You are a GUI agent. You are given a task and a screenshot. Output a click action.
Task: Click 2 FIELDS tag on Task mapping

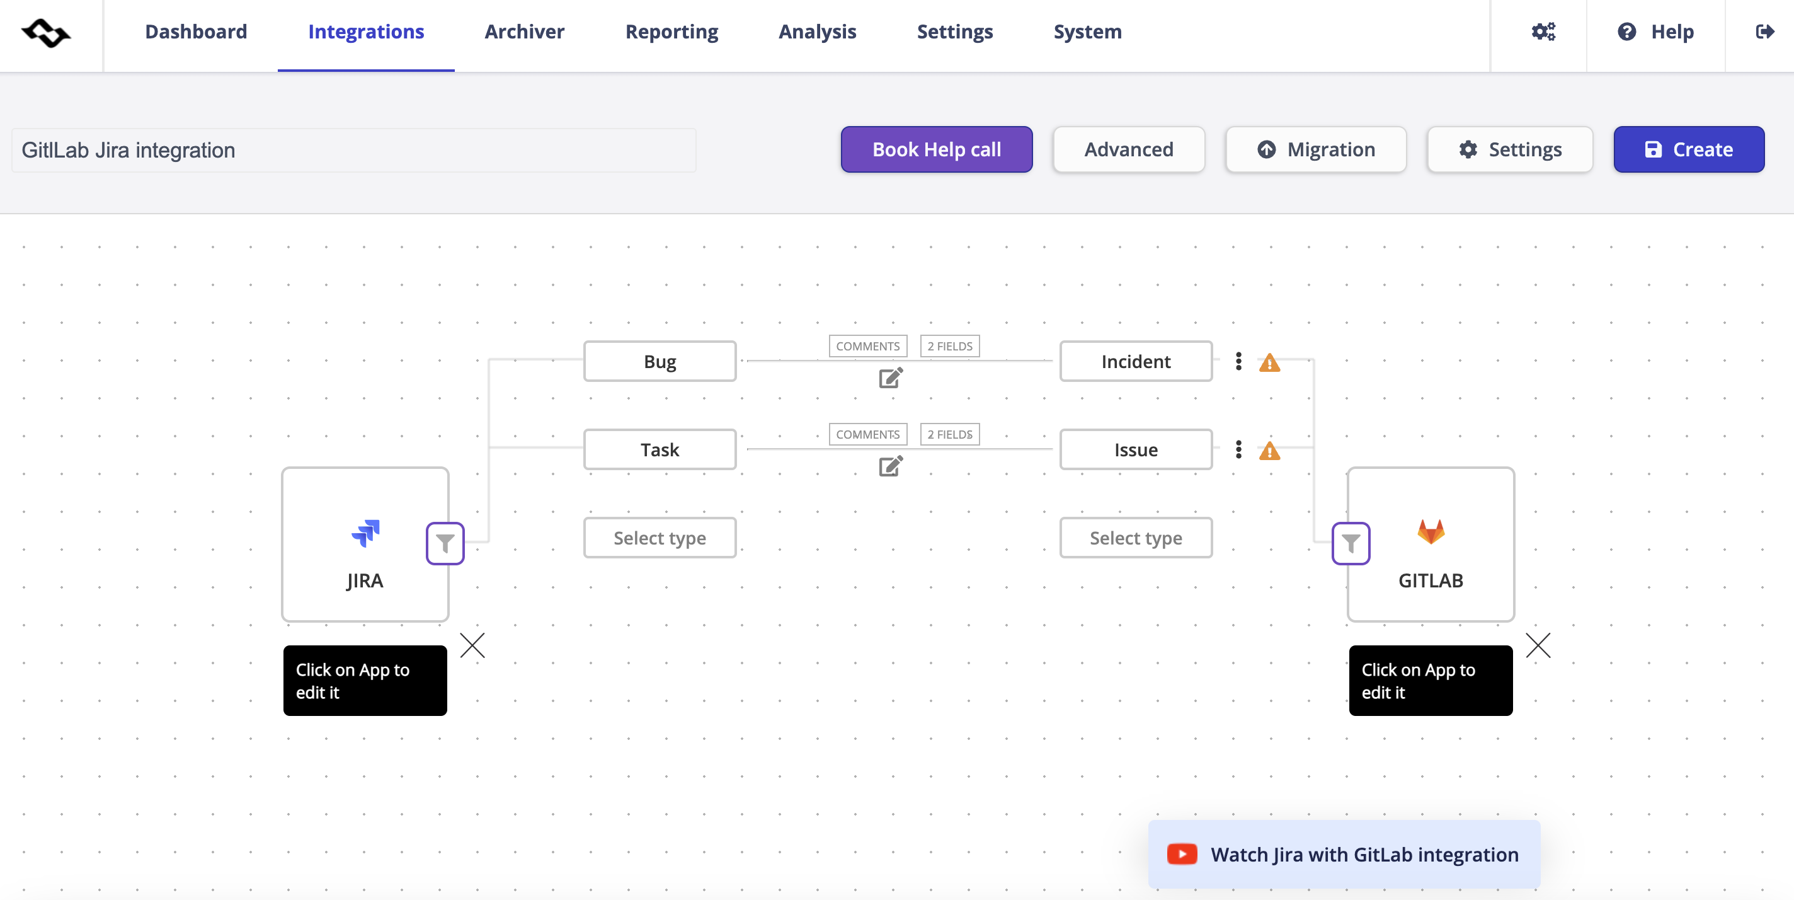point(950,434)
